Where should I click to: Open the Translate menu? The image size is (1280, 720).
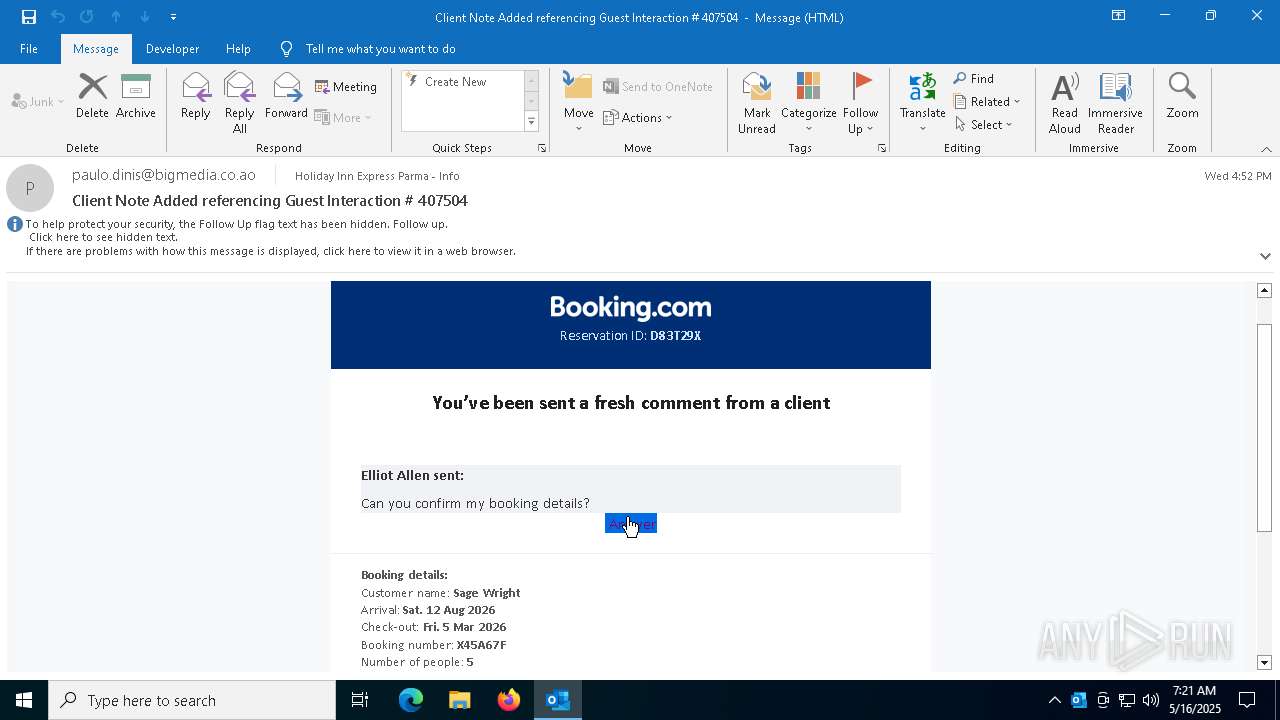pos(923,102)
